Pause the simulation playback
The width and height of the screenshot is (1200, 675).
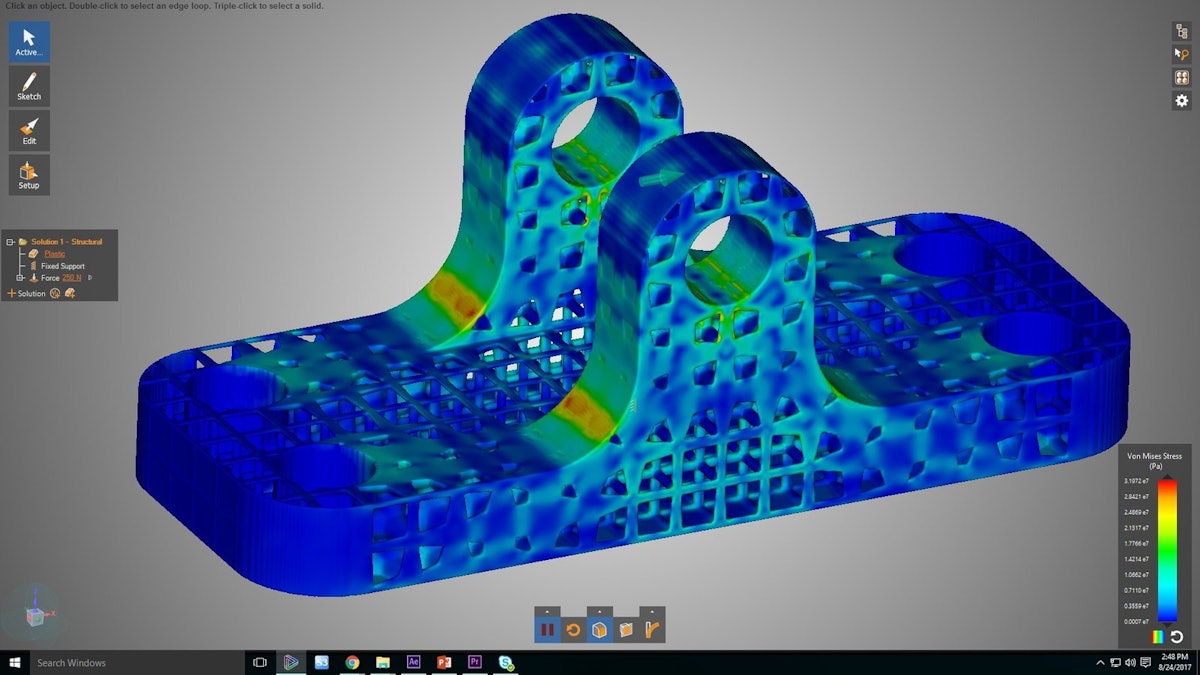[x=547, y=630]
